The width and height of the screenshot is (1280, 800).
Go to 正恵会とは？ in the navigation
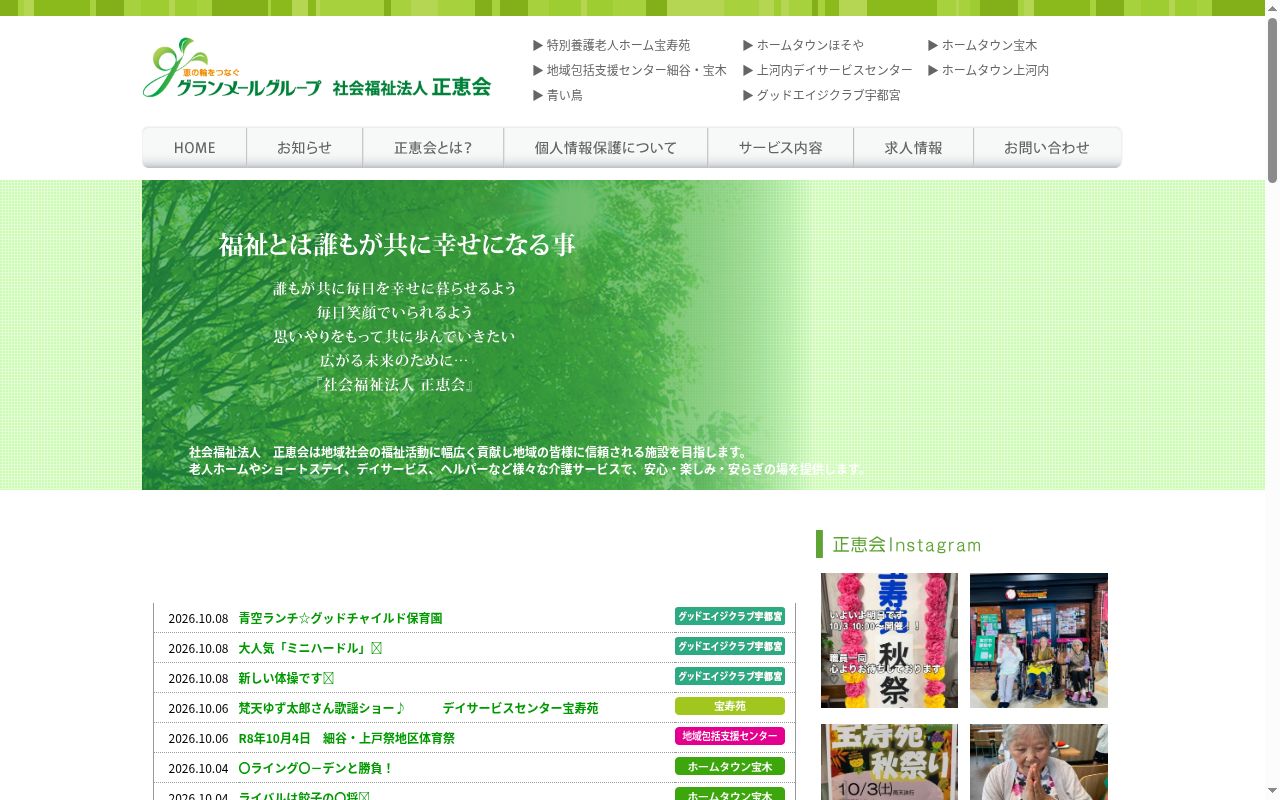pos(433,147)
